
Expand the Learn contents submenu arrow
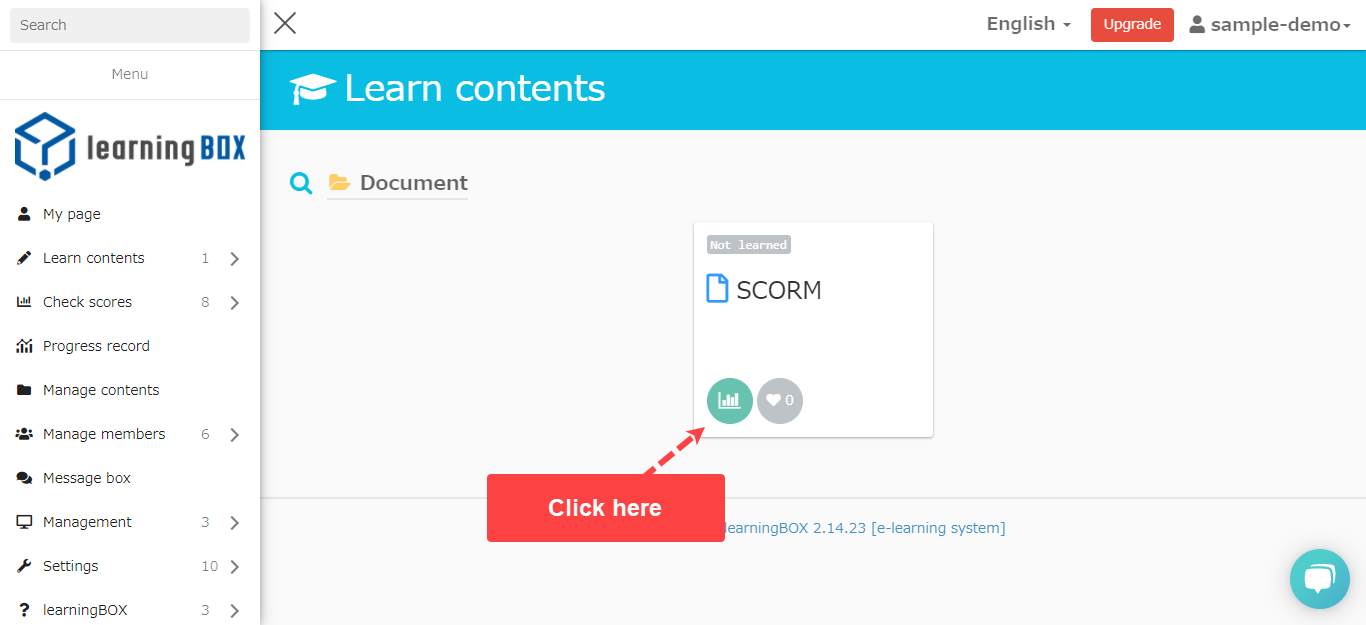[235, 259]
